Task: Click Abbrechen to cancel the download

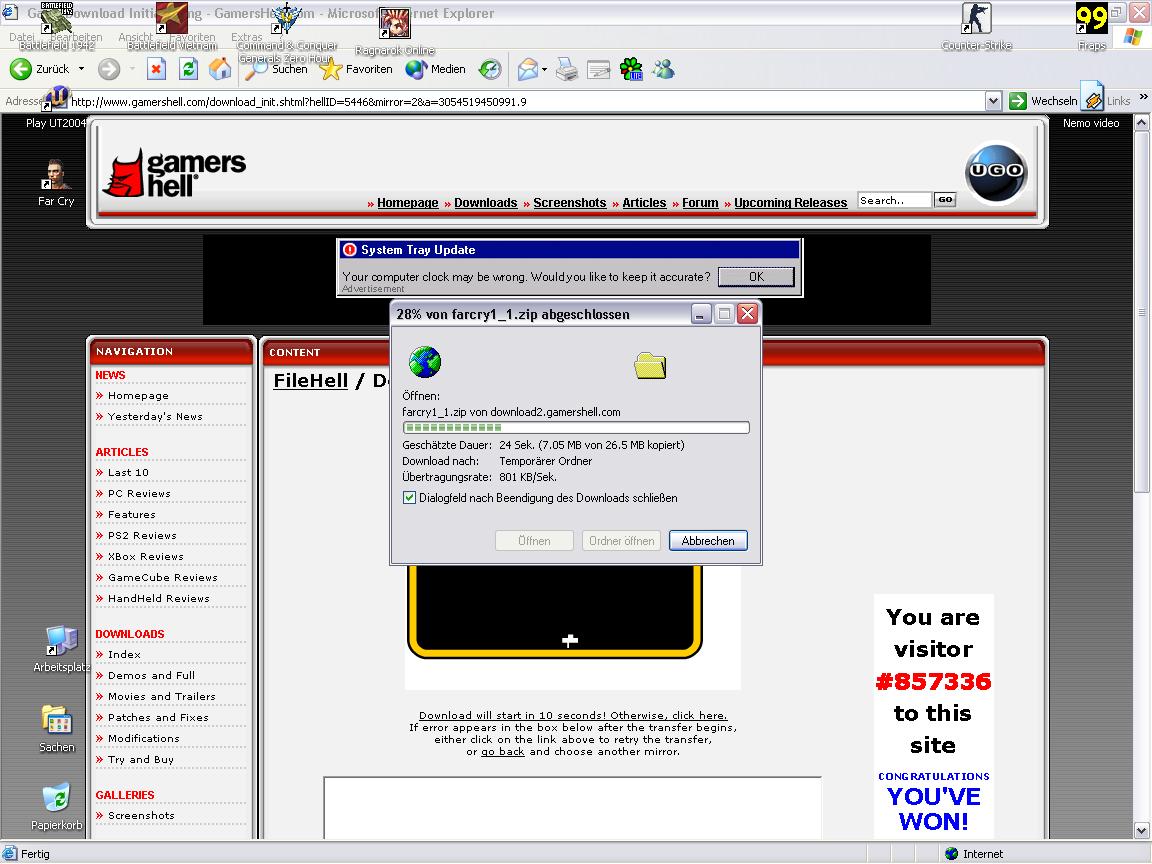Action: tap(708, 541)
